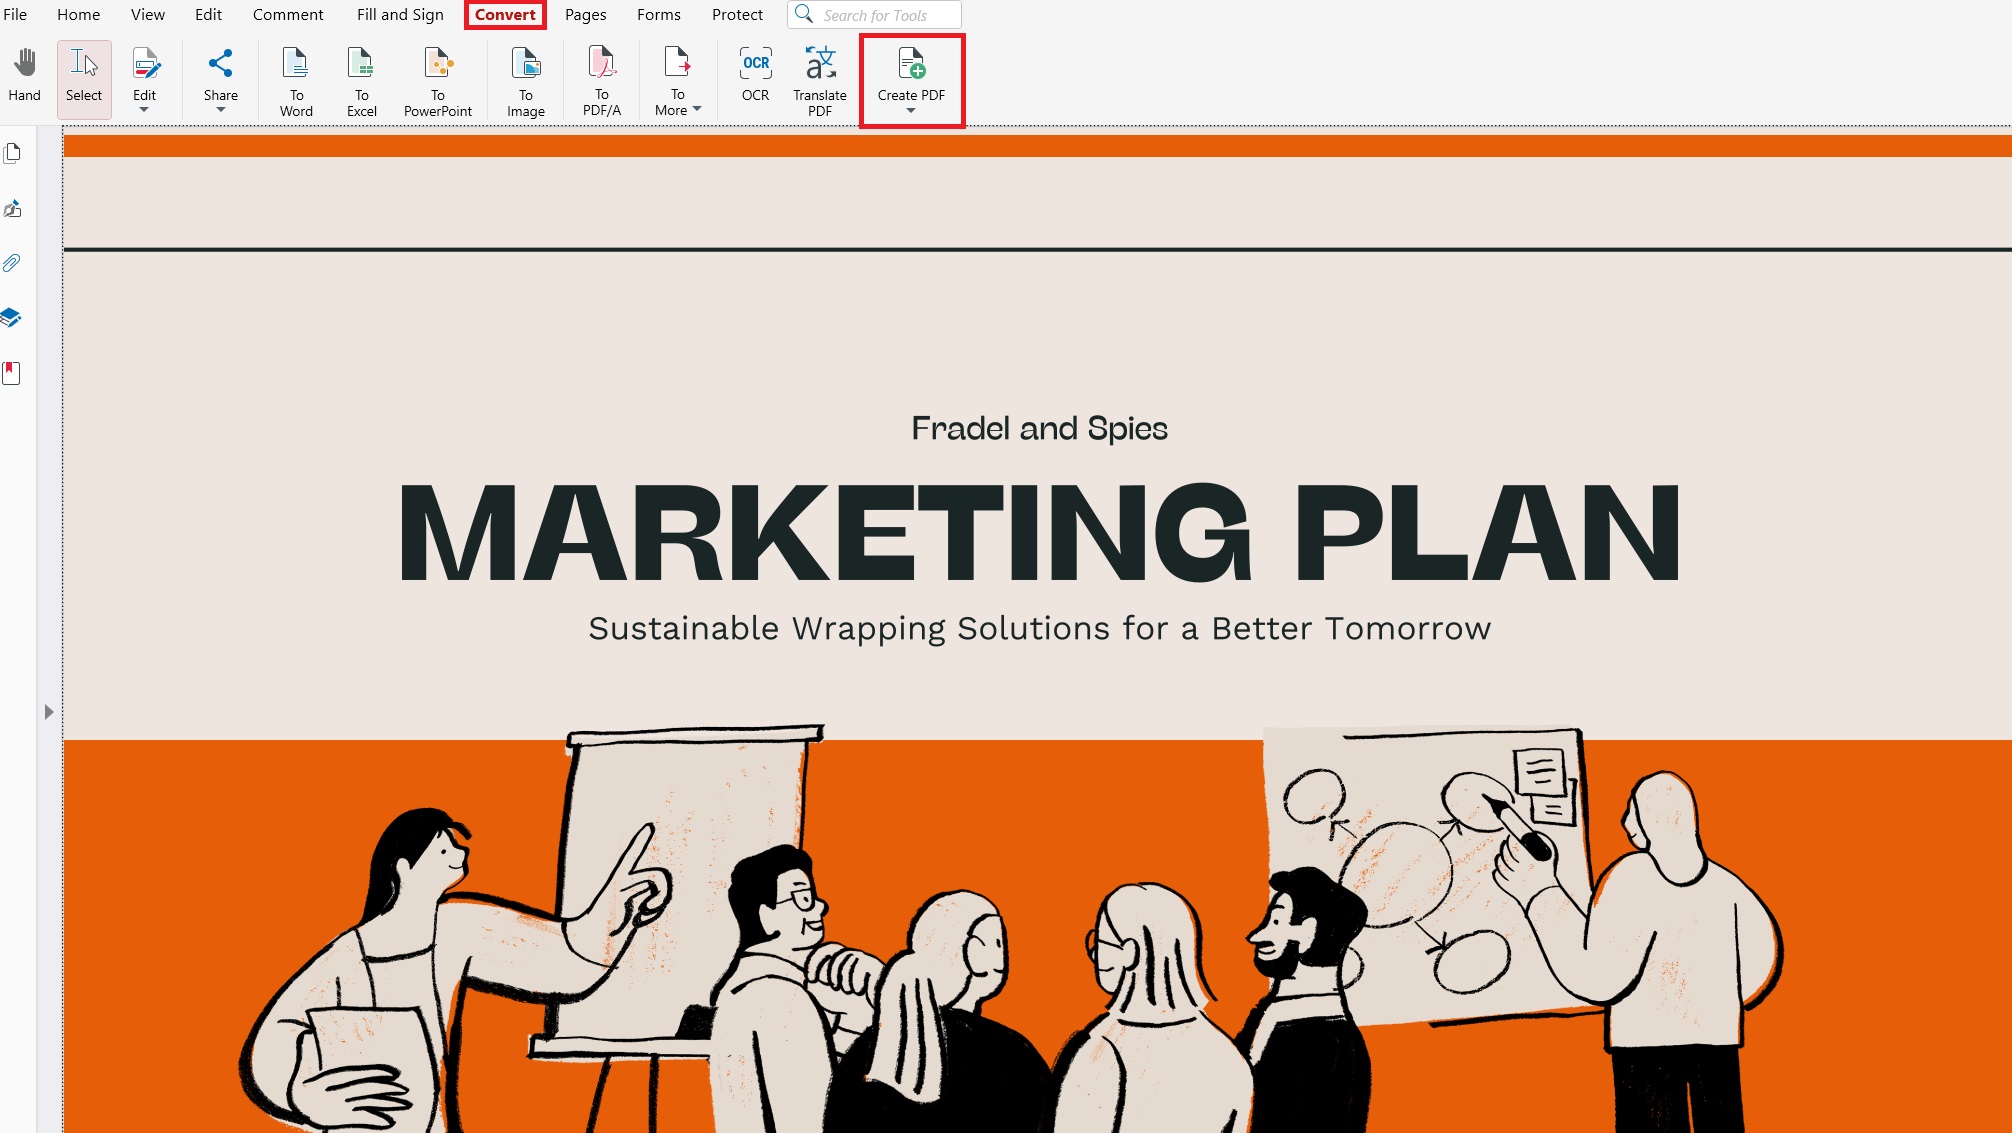The width and height of the screenshot is (2012, 1133).
Task: Open the attachments paperclip panel
Action: pos(12,263)
